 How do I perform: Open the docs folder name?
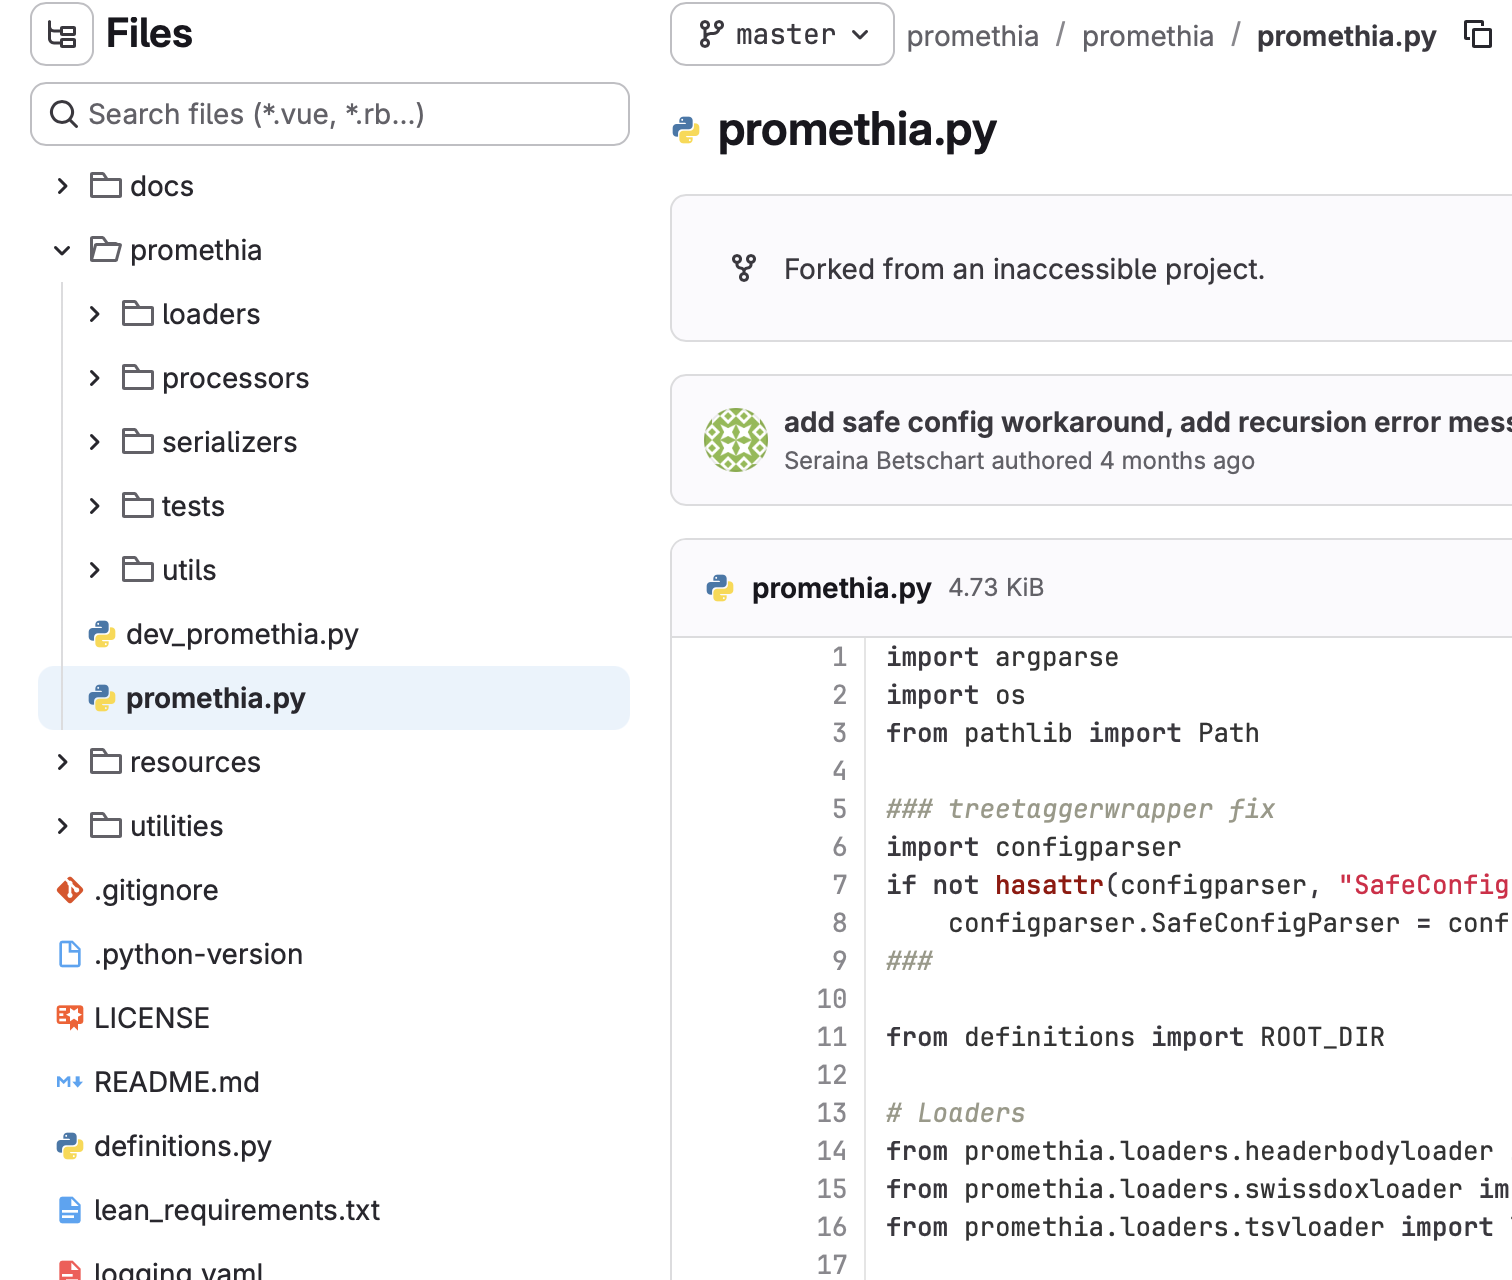coord(162,186)
